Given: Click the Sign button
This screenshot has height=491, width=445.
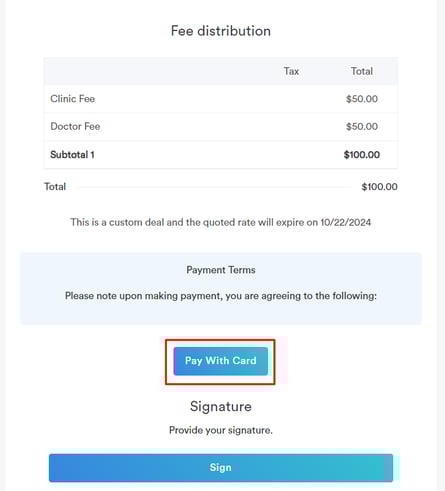Looking at the screenshot, I should 221,468.
